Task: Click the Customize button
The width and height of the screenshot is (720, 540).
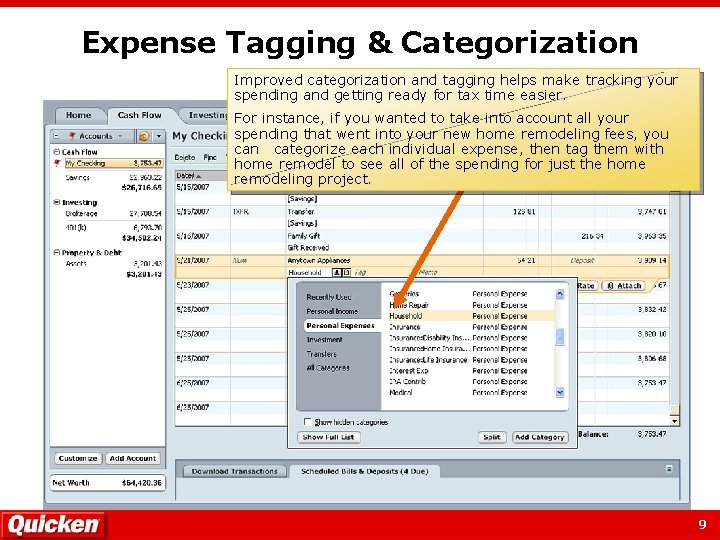Action: pos(78,458)
